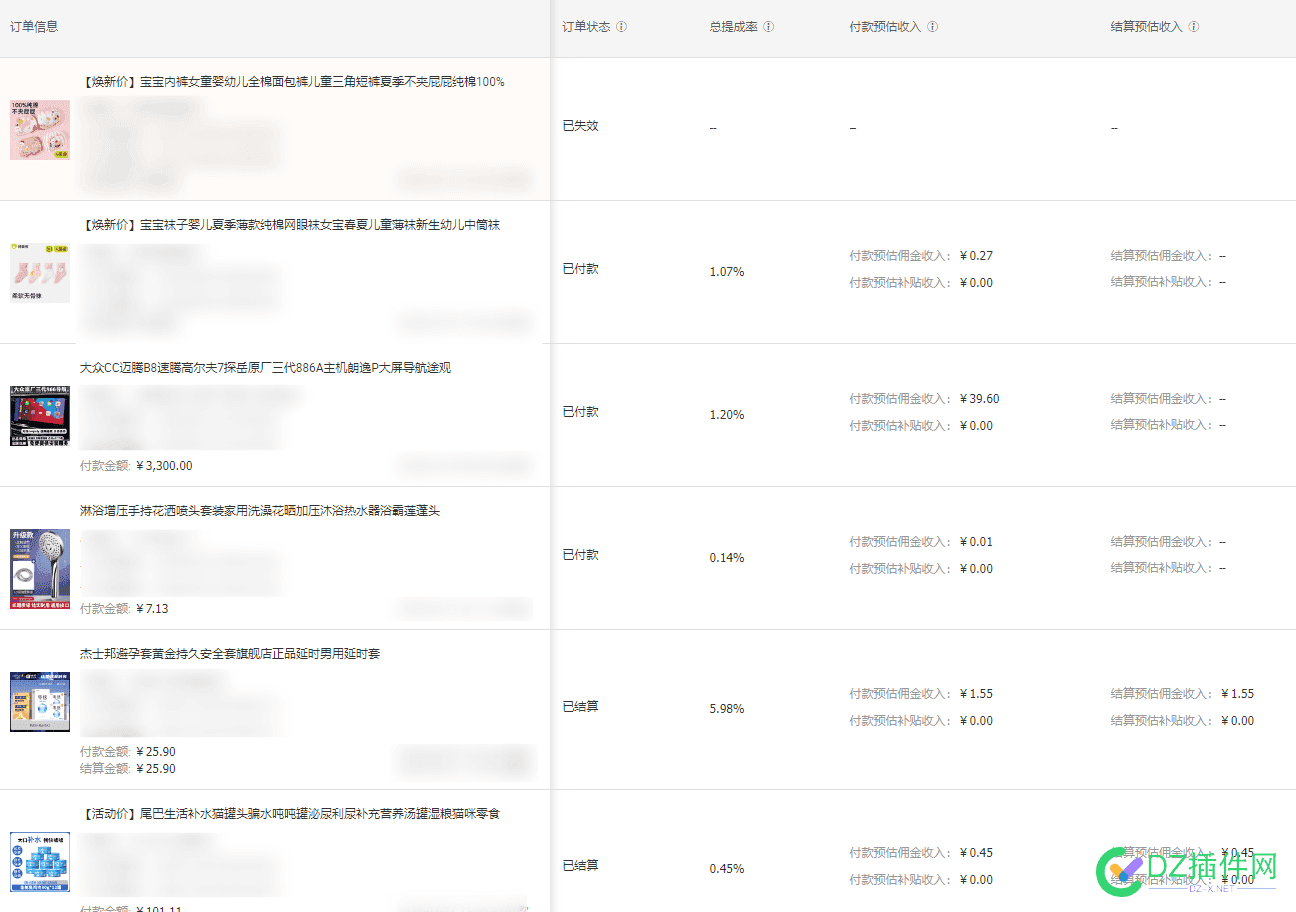Image resolution: width=1296 pixels, height=912 pixels.
Task: Click the 总提成率 column header text
Action: click(733, 27)
